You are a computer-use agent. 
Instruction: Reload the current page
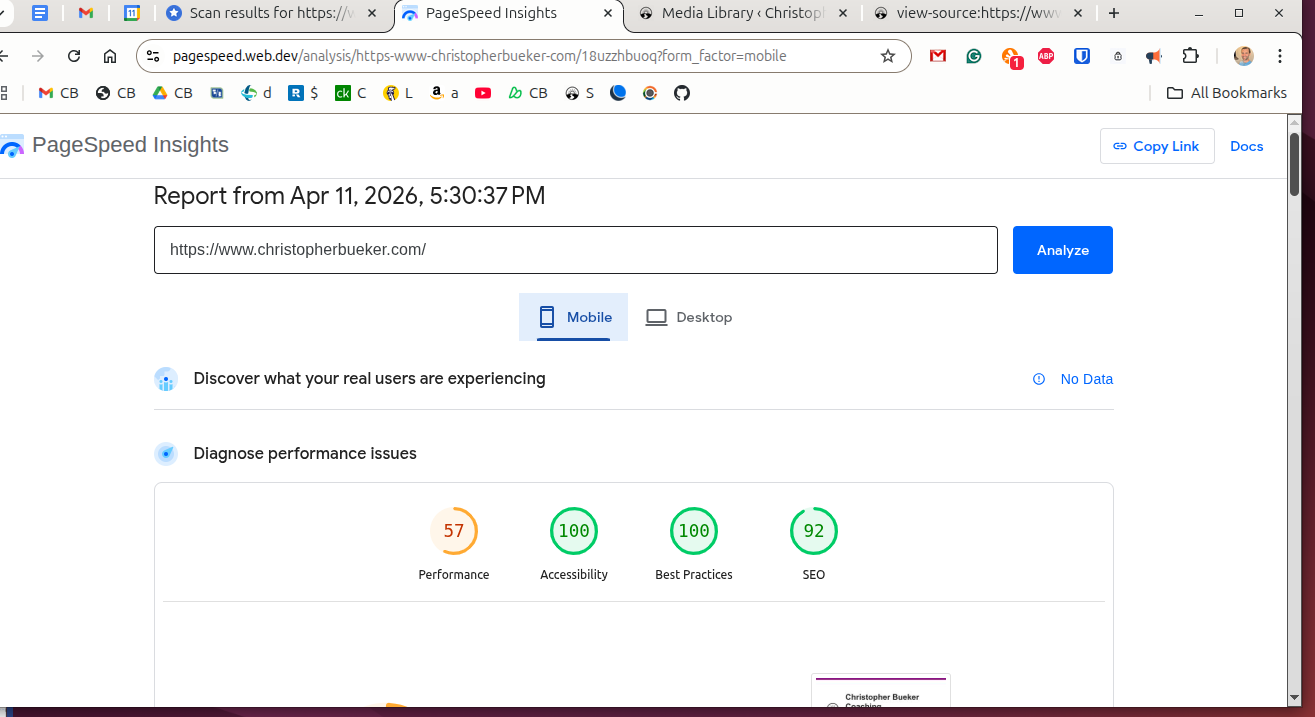tap(74, 56)
